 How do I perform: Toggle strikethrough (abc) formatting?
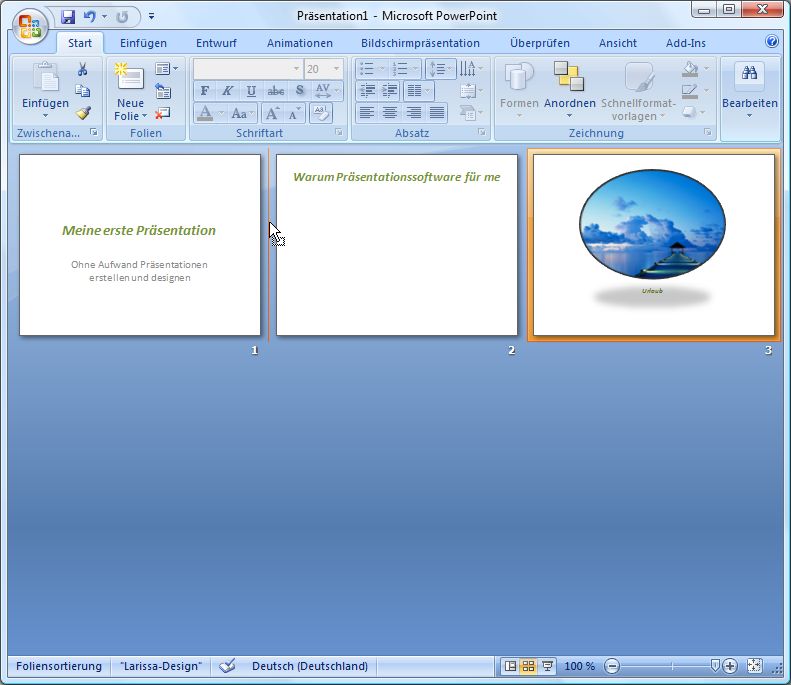(x=275, y=91)
